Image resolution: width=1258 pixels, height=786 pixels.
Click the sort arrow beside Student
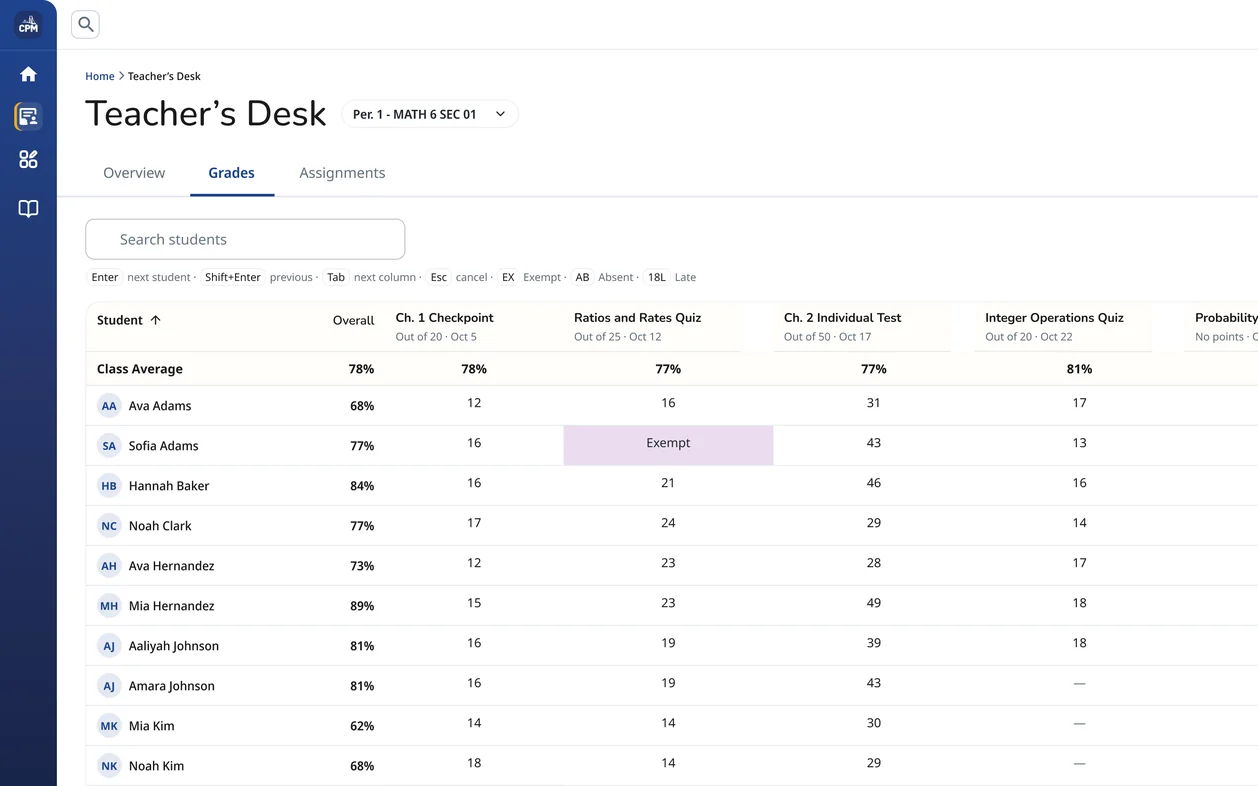[155, 320]
